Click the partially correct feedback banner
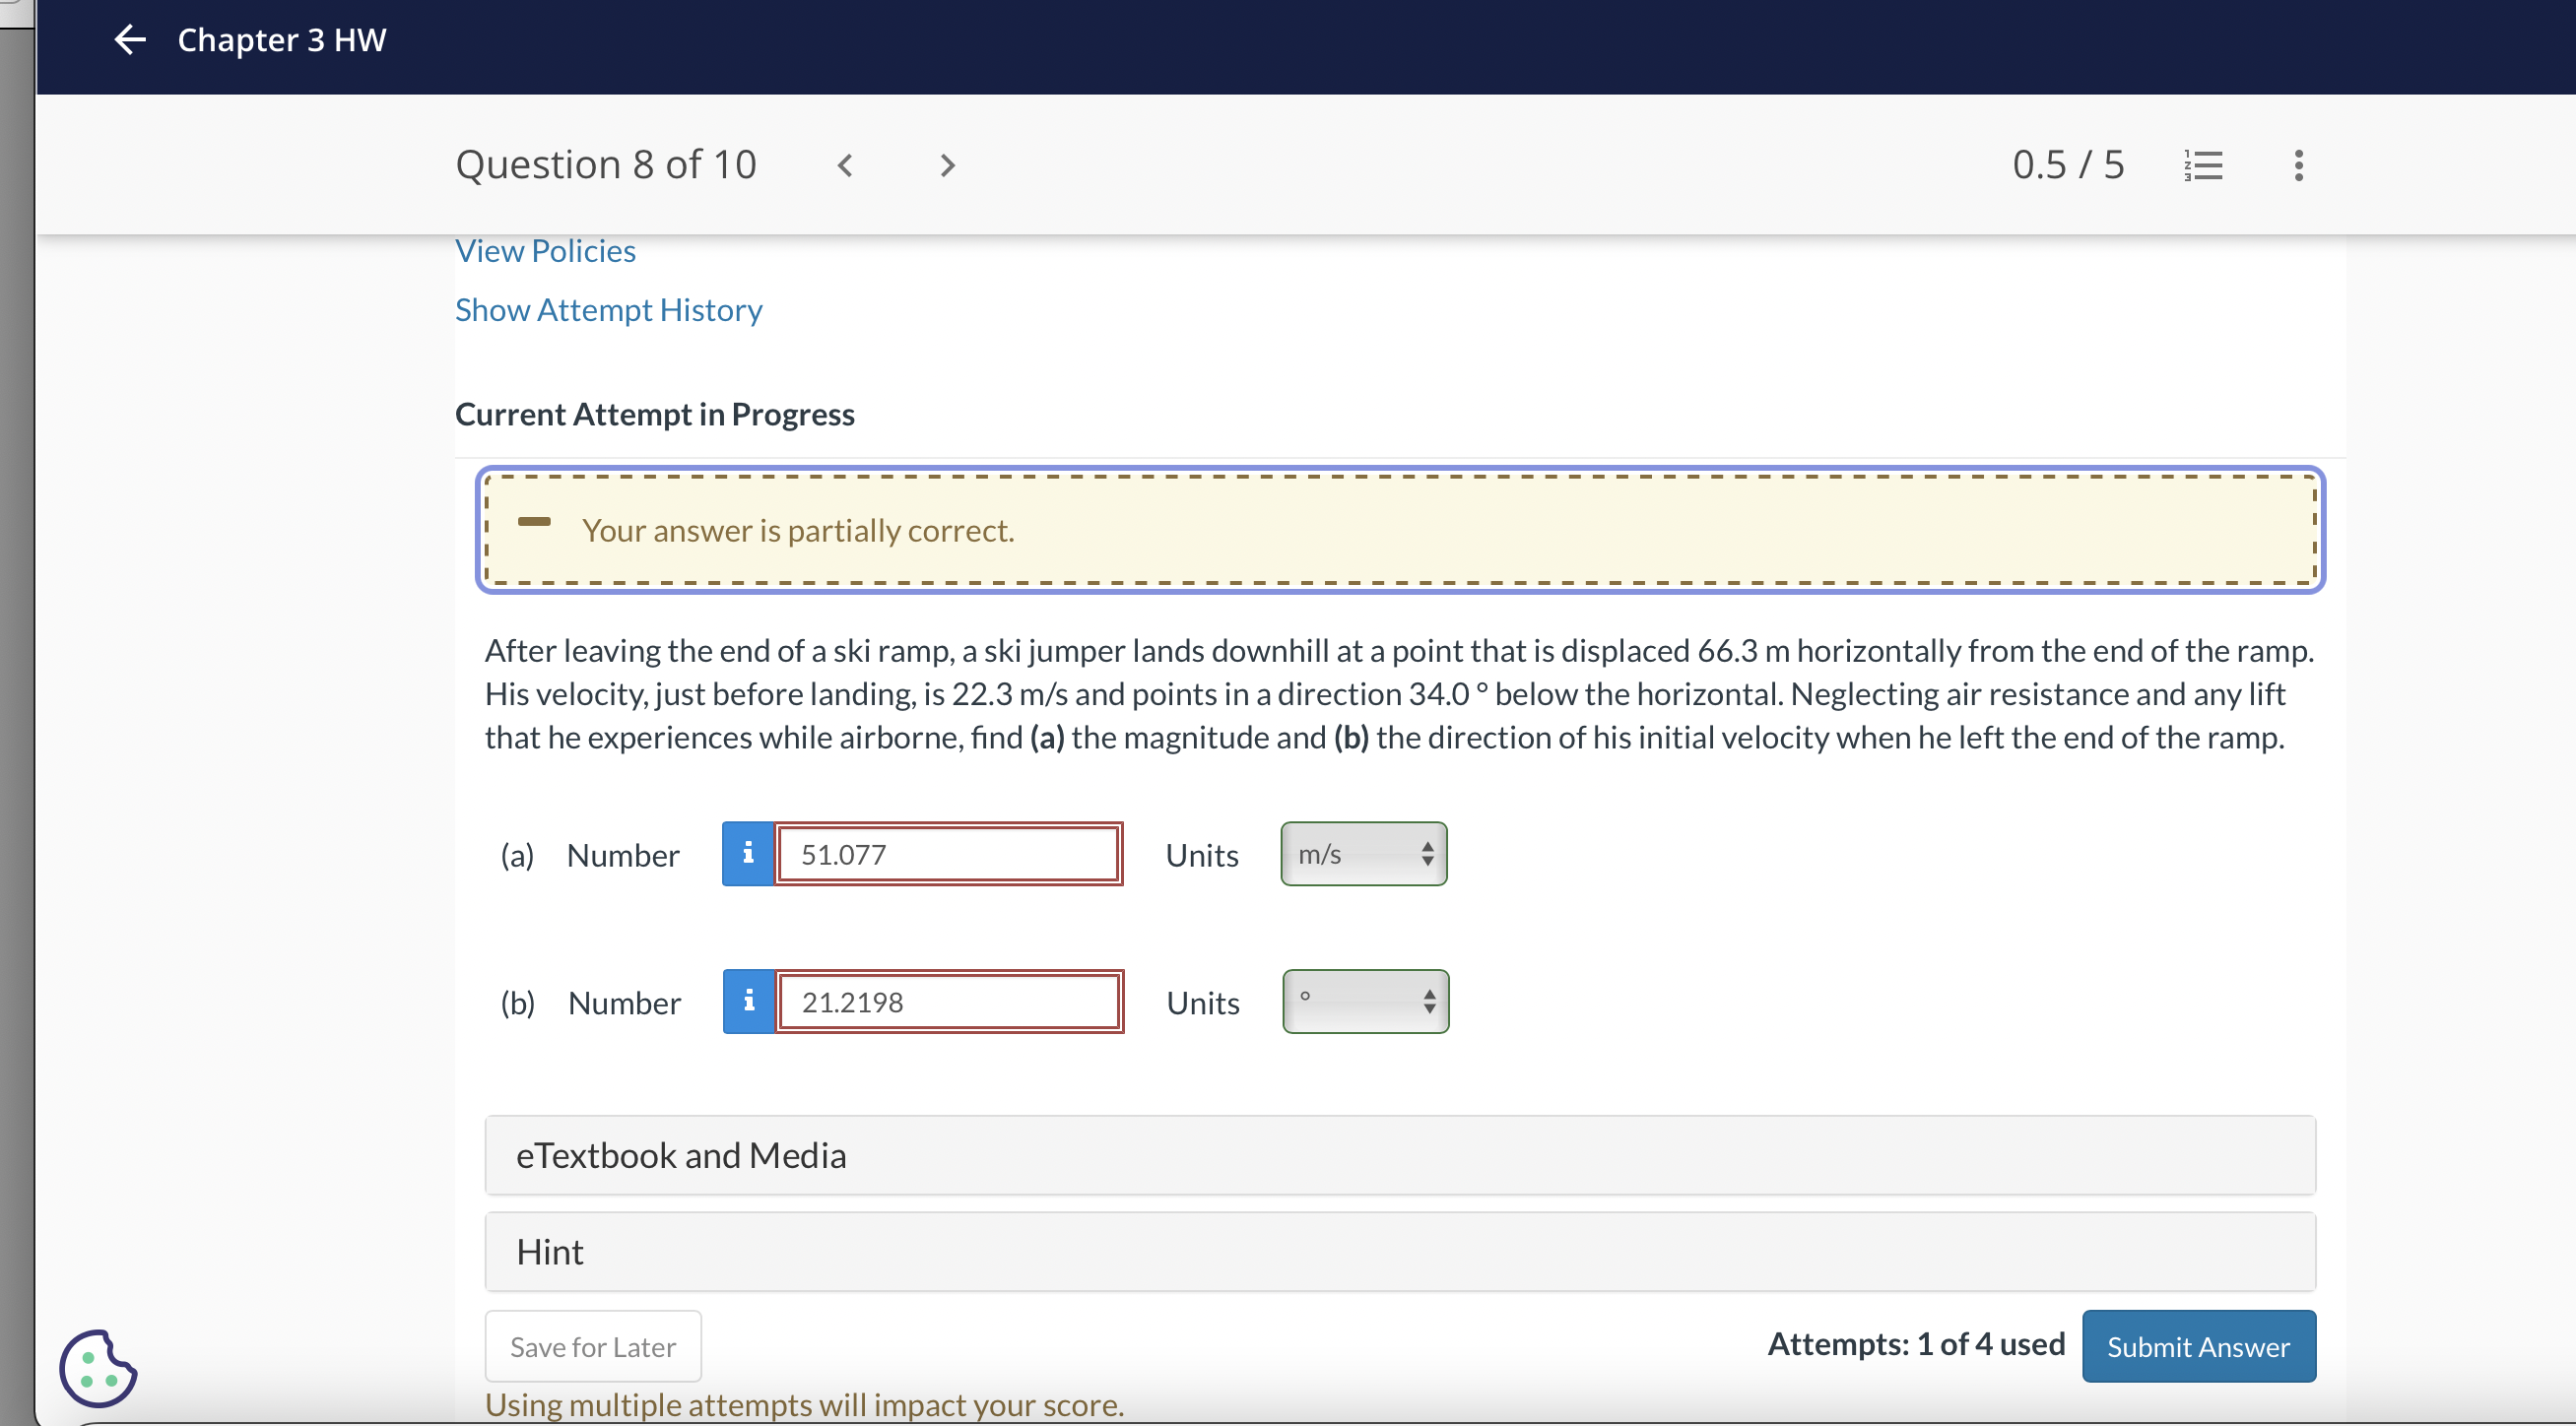Viewport: 2576px width, 1426px height. (1399, 530)
